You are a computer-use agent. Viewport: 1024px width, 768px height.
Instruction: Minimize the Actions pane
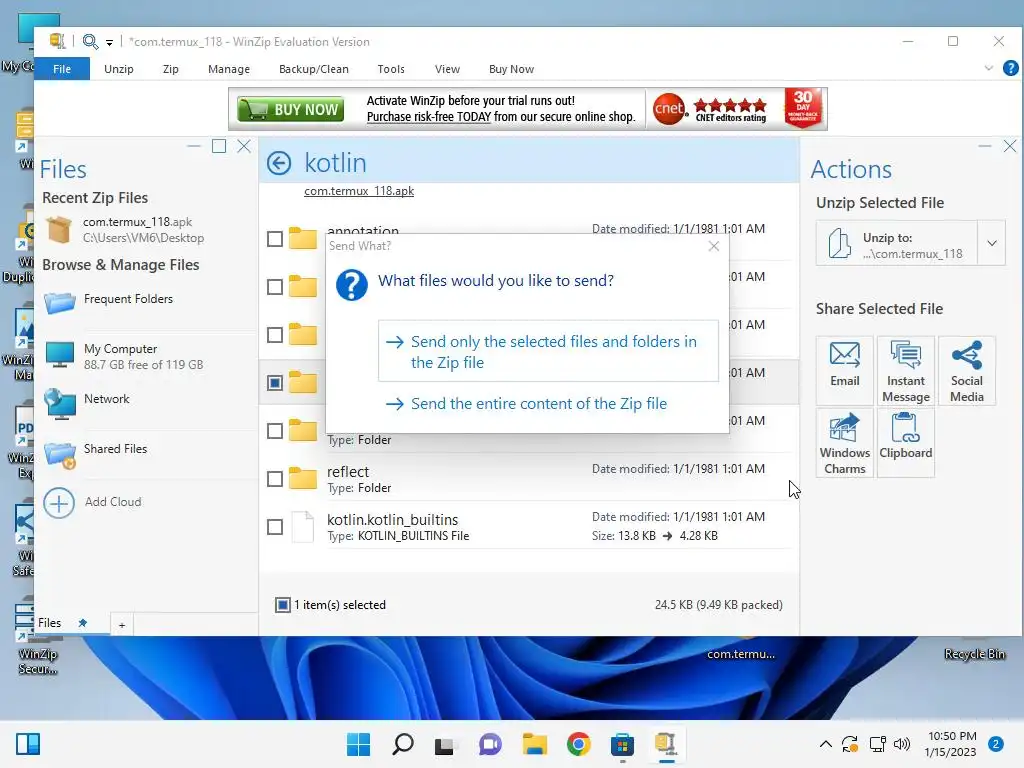985,146
